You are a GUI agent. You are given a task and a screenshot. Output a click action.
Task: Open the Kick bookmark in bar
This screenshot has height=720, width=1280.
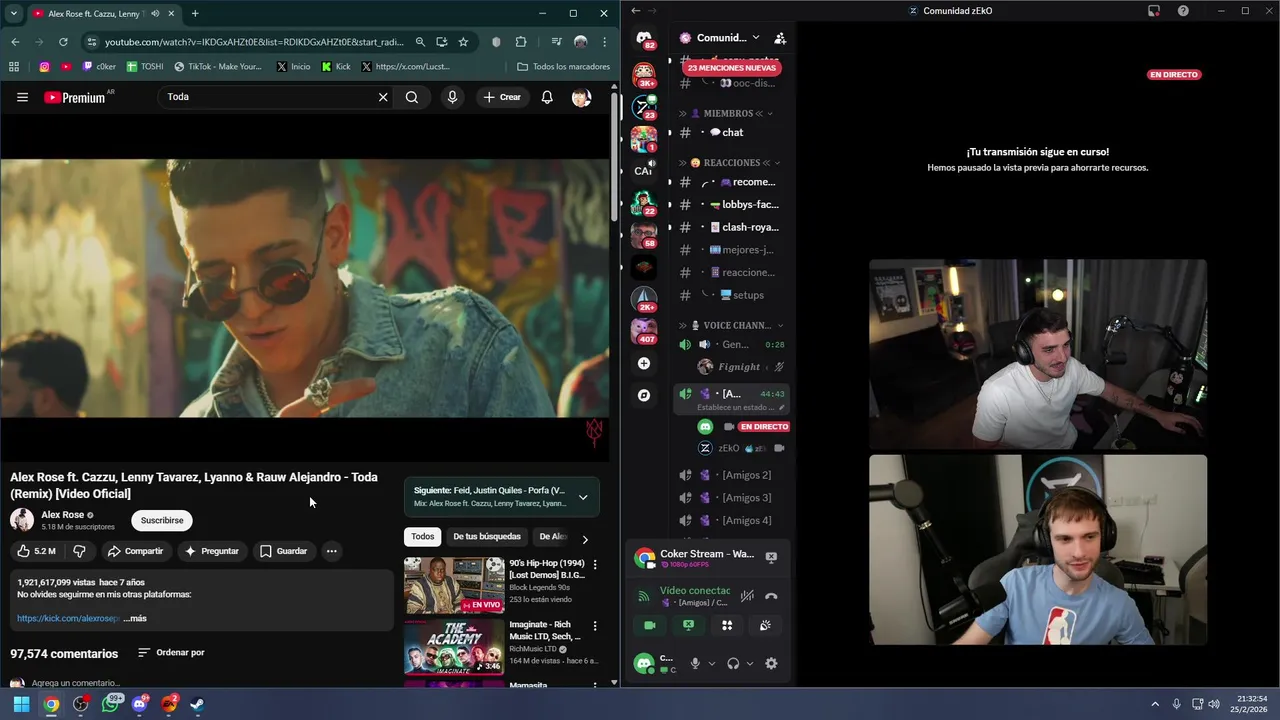point(336,67)
